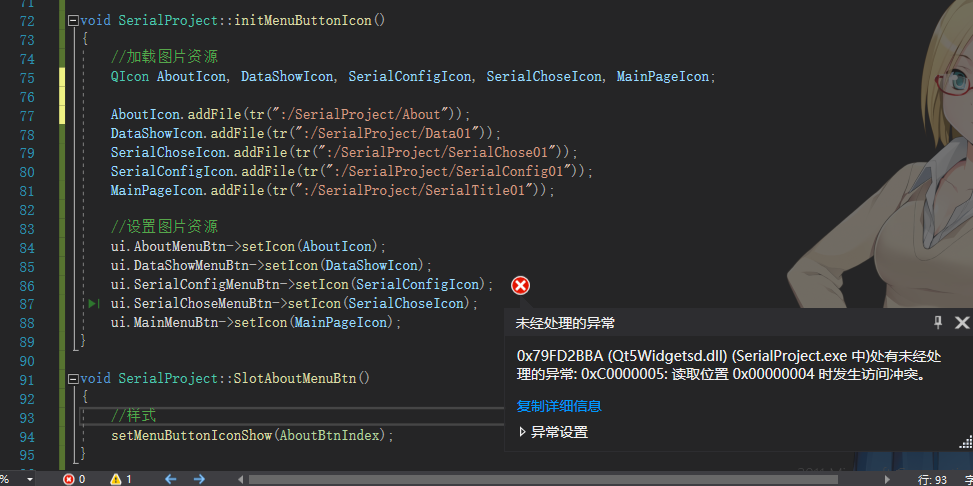Click line number 87
Viewport: 973px width, 486px height.
point(27,304)
